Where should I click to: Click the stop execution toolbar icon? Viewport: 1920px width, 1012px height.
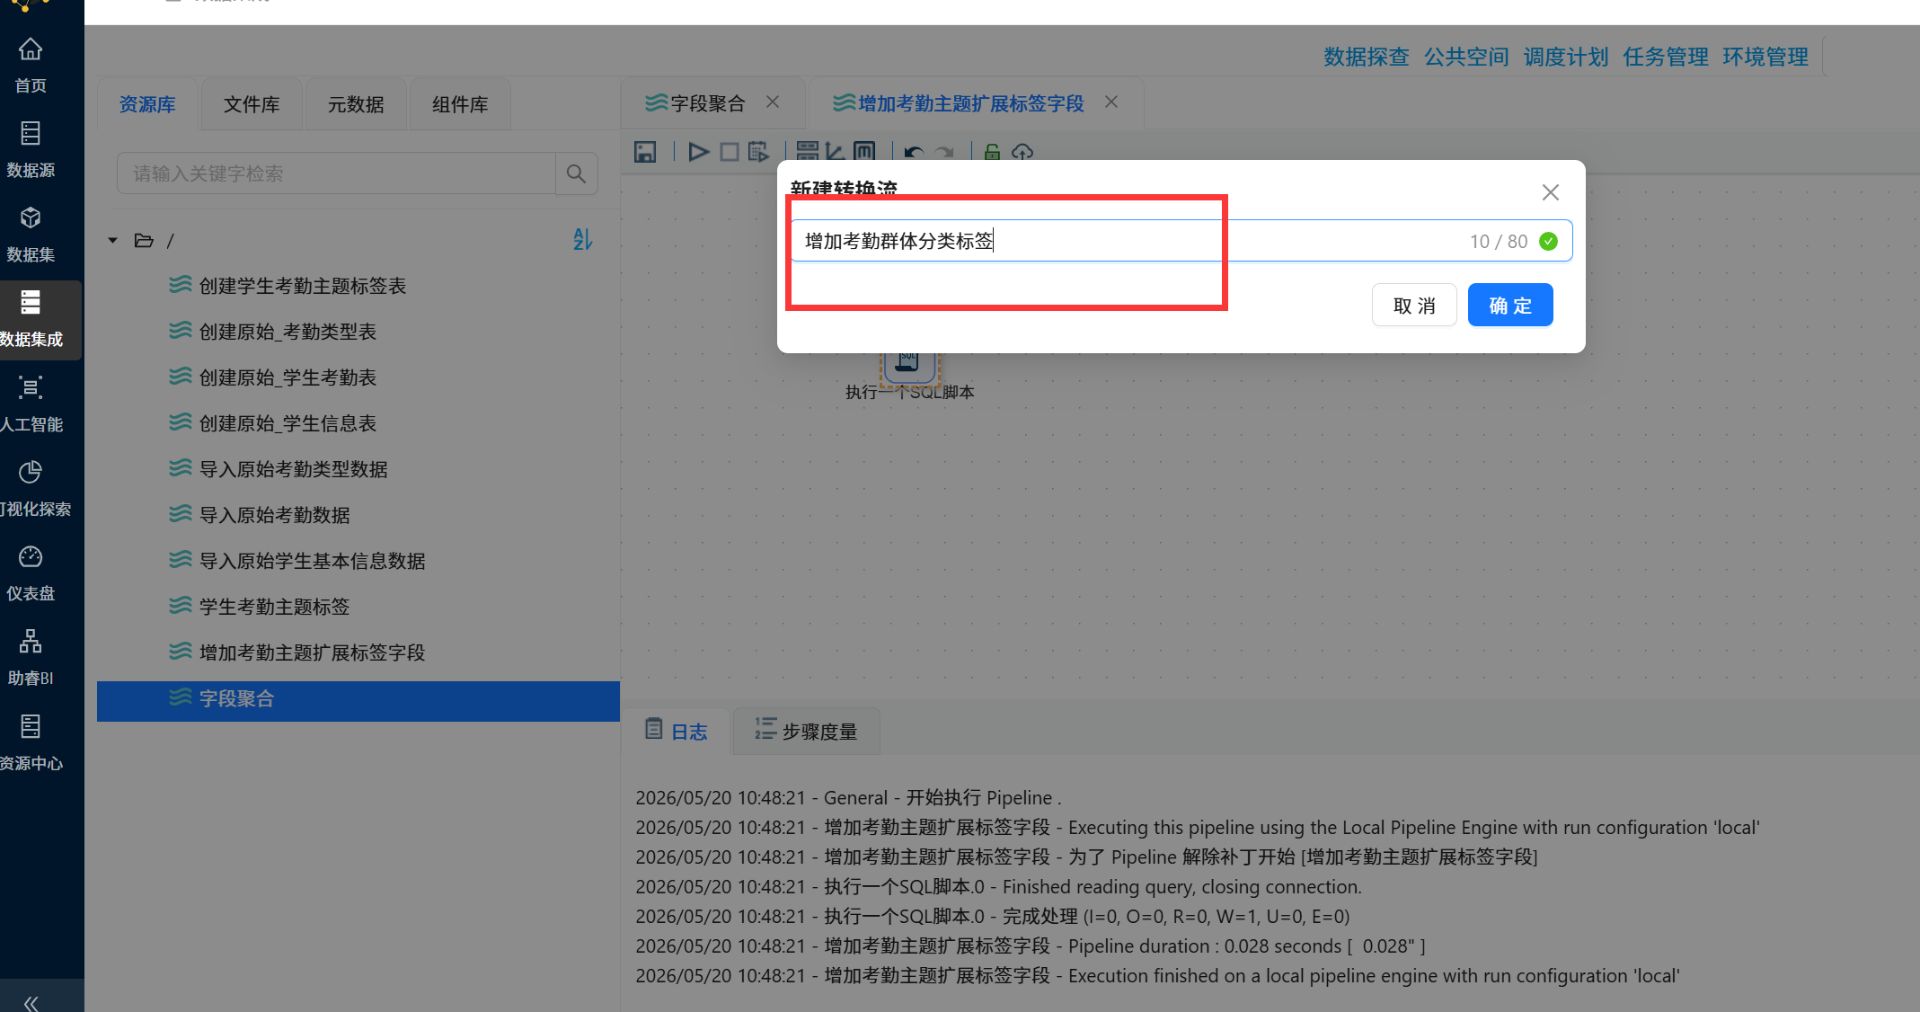tap(729, 152)
